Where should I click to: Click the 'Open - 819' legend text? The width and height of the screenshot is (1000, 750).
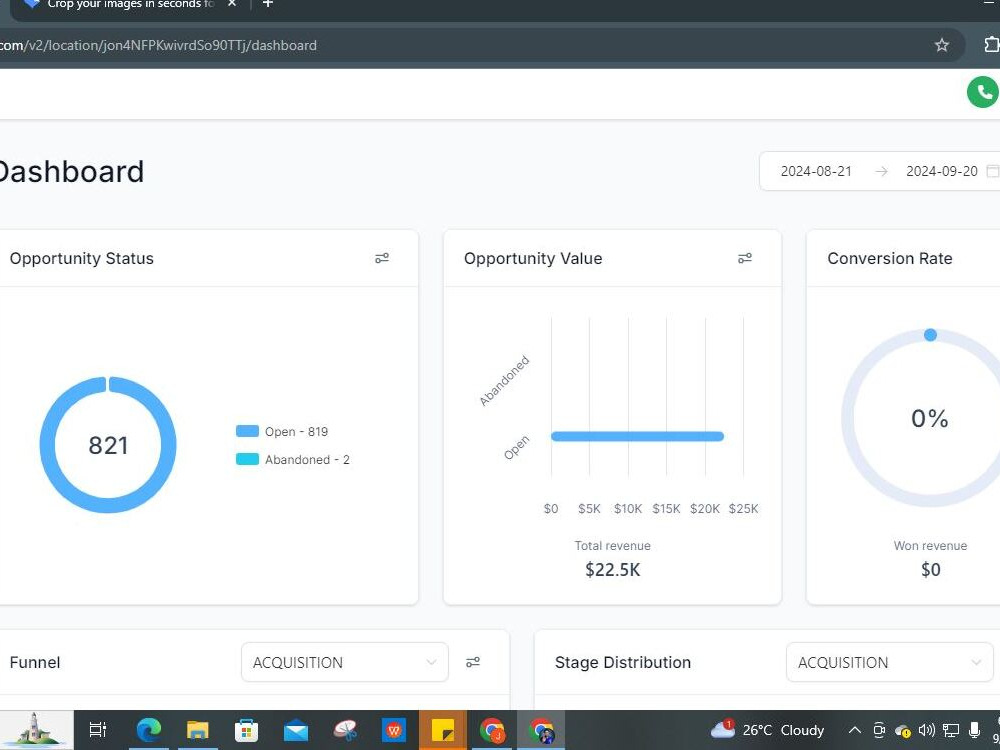coord(297,432)
